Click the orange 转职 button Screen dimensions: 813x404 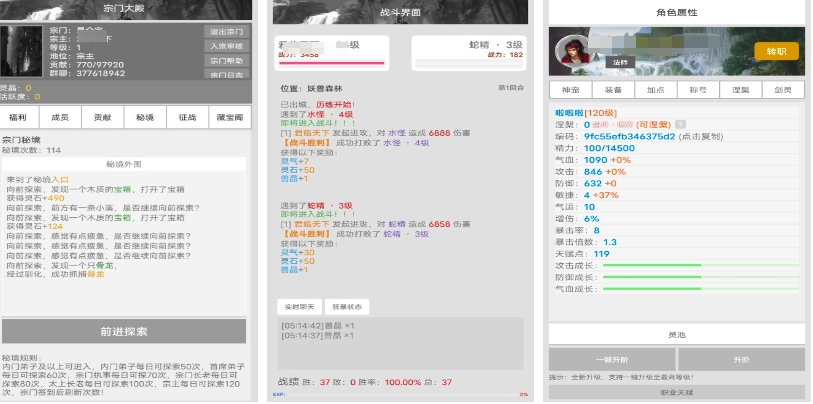pyautogui.click(x=776, y=50)
